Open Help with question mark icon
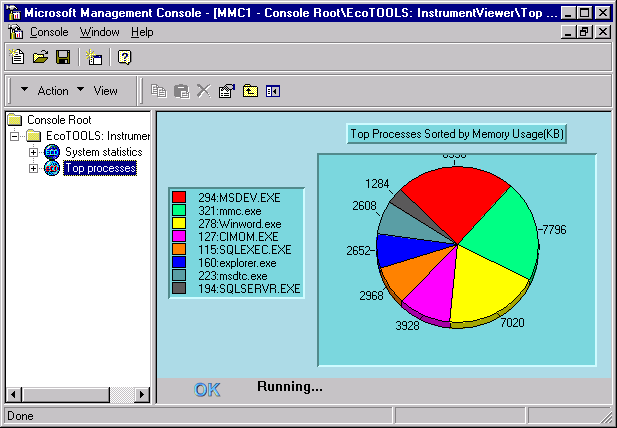The width and height of the screenshot is (617, 428). click(124, 57)
